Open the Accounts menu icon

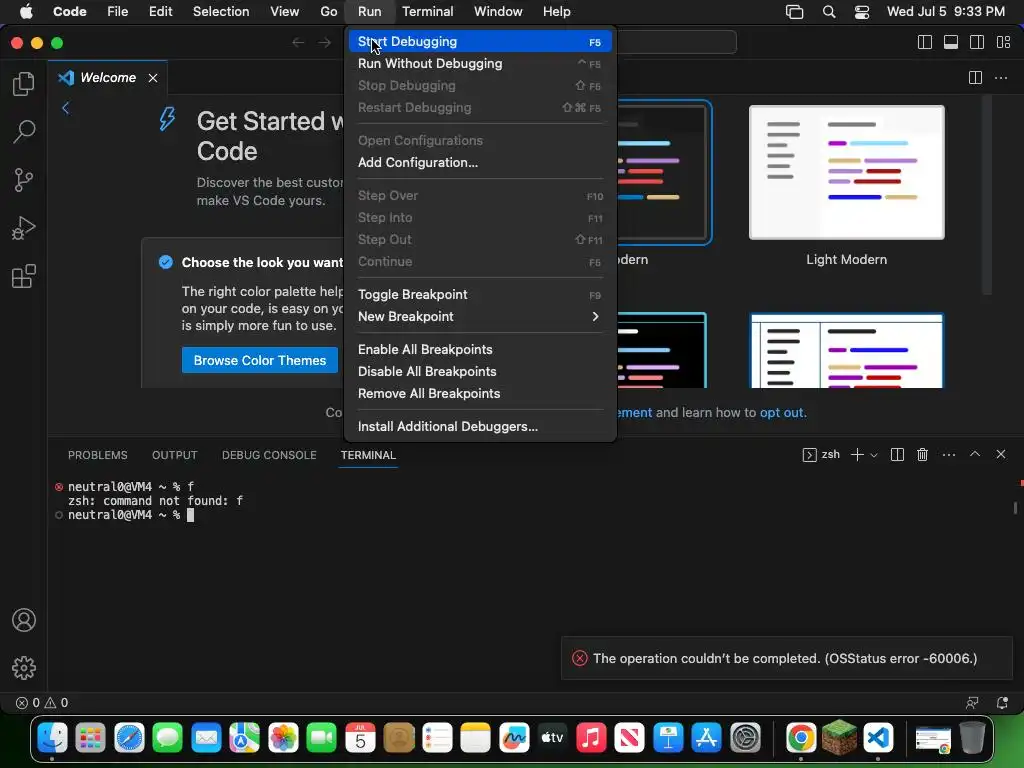pyautogui.click(x=24, y=620)
